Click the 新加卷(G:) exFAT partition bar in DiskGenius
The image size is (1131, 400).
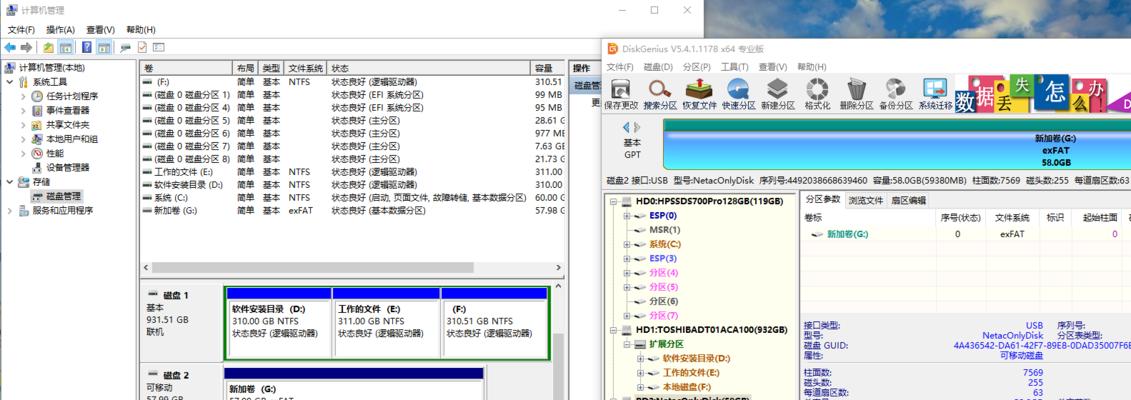(x=897, y=144)
